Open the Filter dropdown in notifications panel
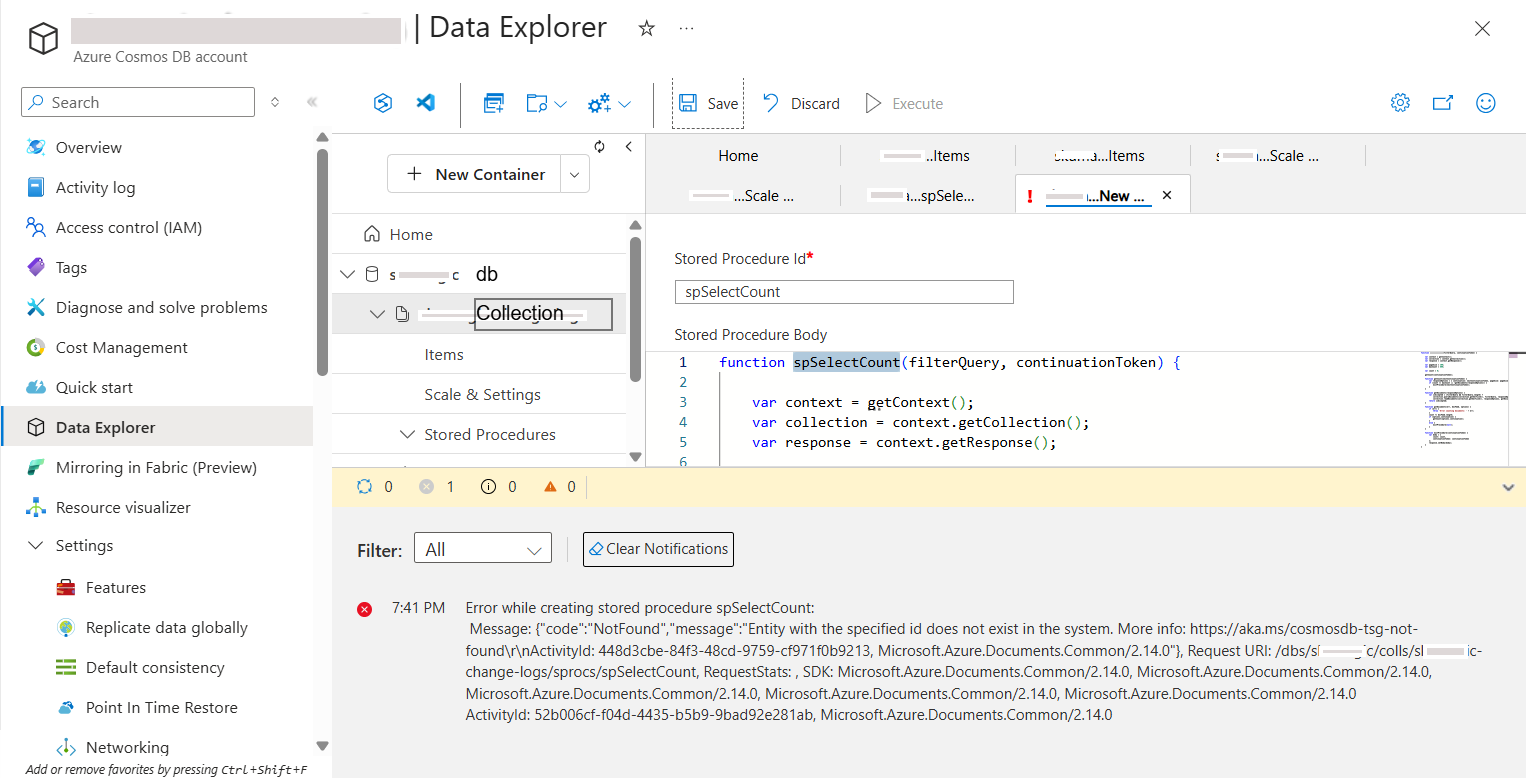The height and width of the screenshot is (778, 1526). (x=483, y=548)
